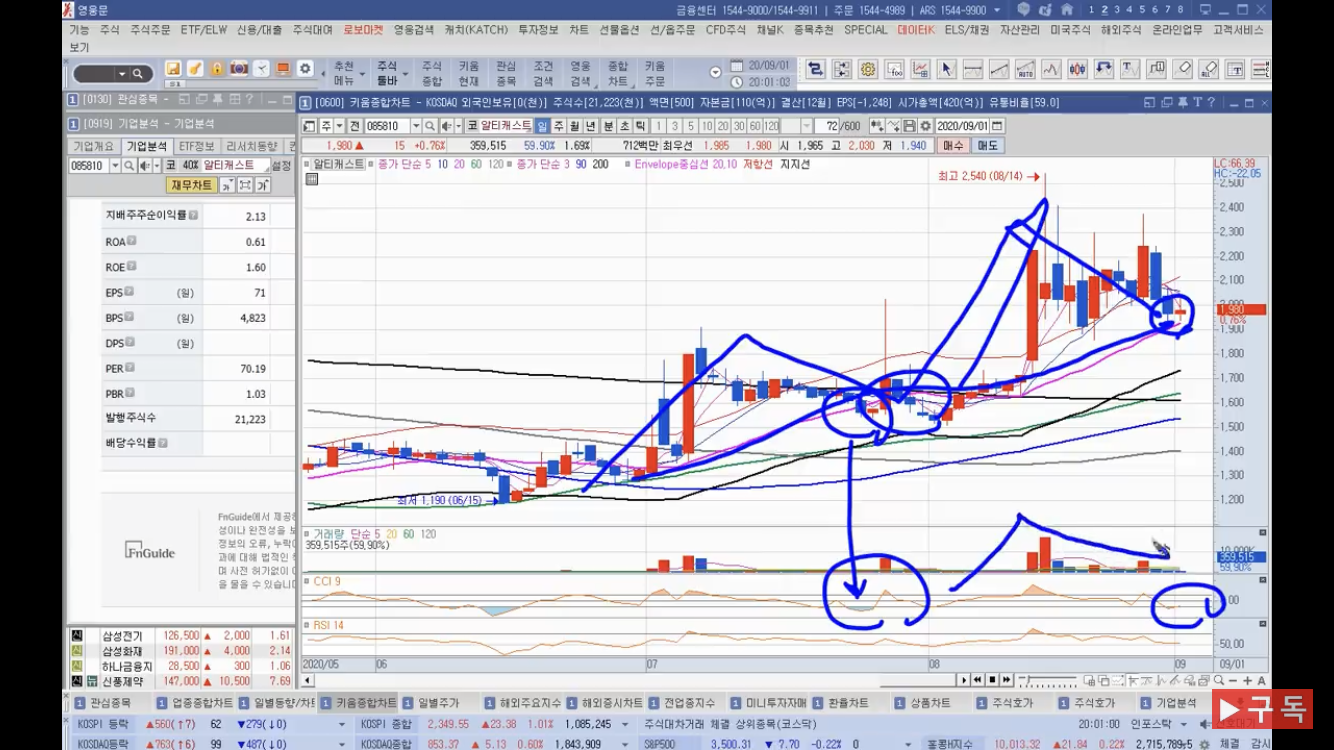Switch to the ETF정보 tab

click(x=197, y=147)
